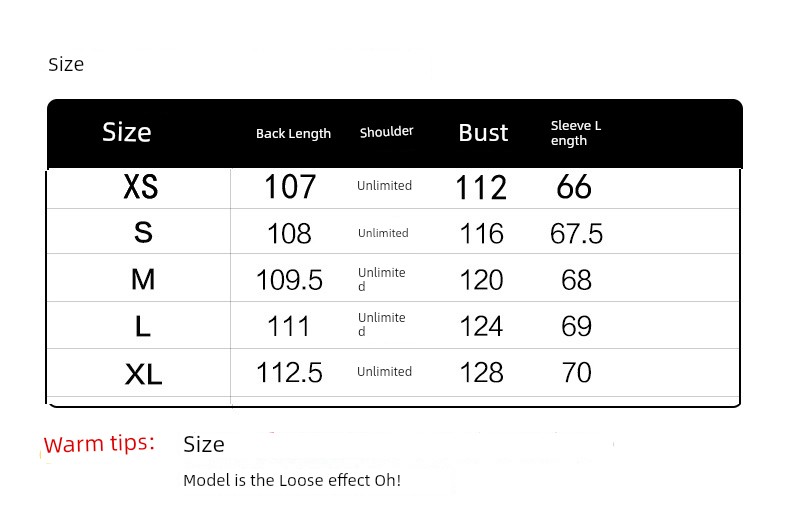The width and height of the screenshot is (790, 526).
Task: Select the M size row label
Action: coord(143,280)
